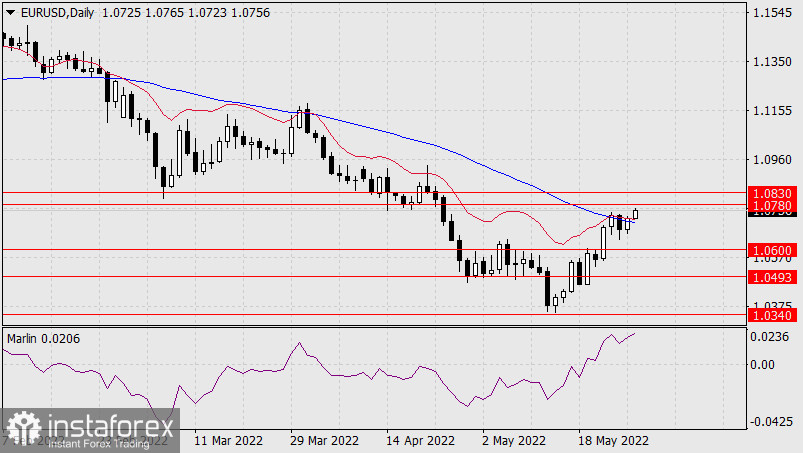Click the 1.0600 price level label
The width and height of the screenshot is (803, 453).
click(x=772, y=250)
